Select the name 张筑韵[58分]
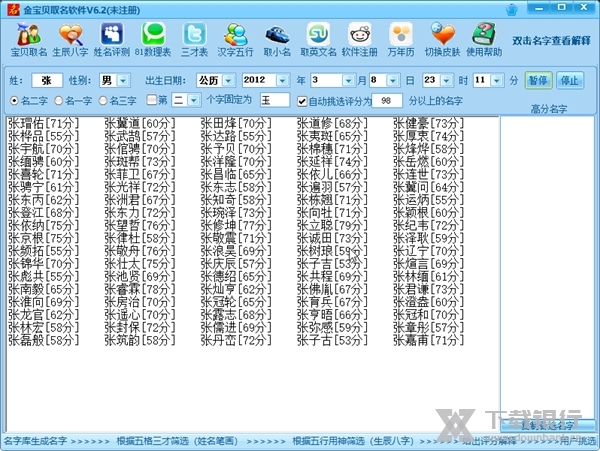The image size is (600, 451). (139, 340)
